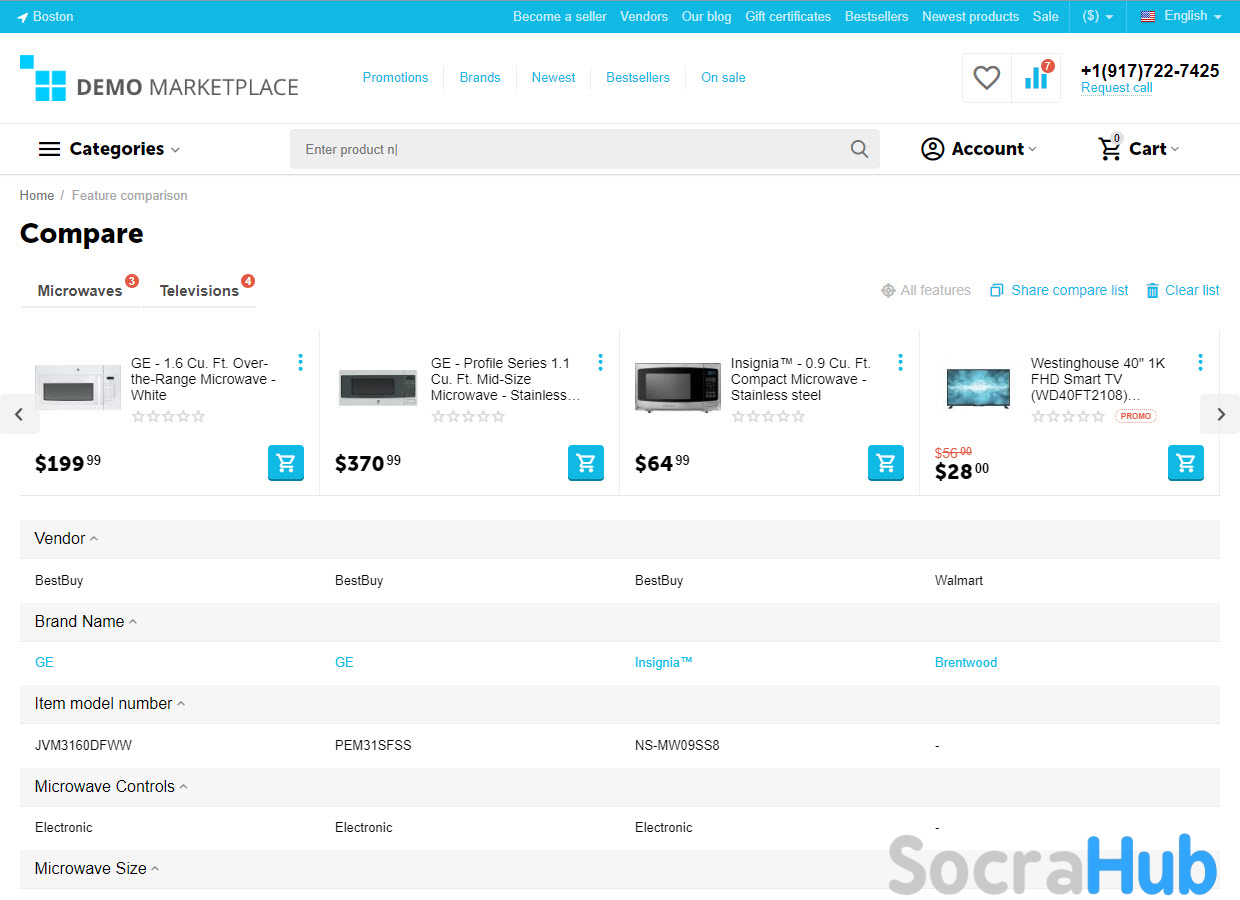Click the Categories hamburger menu icon
The width and height of the screenshot is (1240, 900).
[49, 149]
